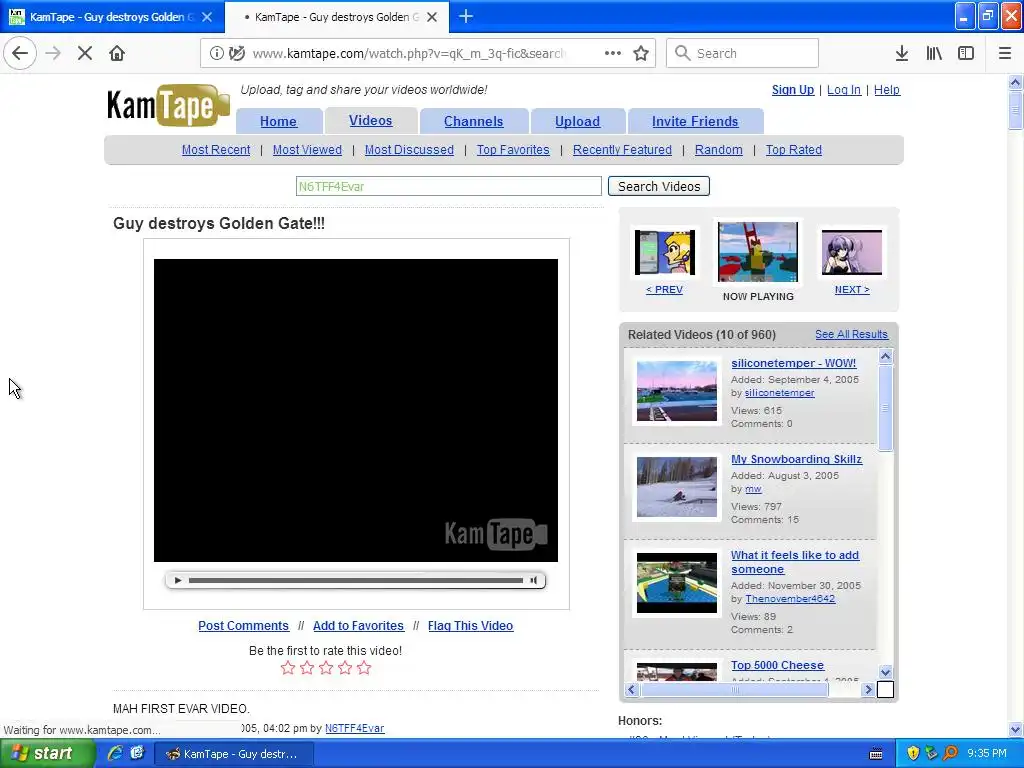Close the second, active KamTape browser tab
The height and width of the screenshot is (768, 1024).
pos(432,17)
